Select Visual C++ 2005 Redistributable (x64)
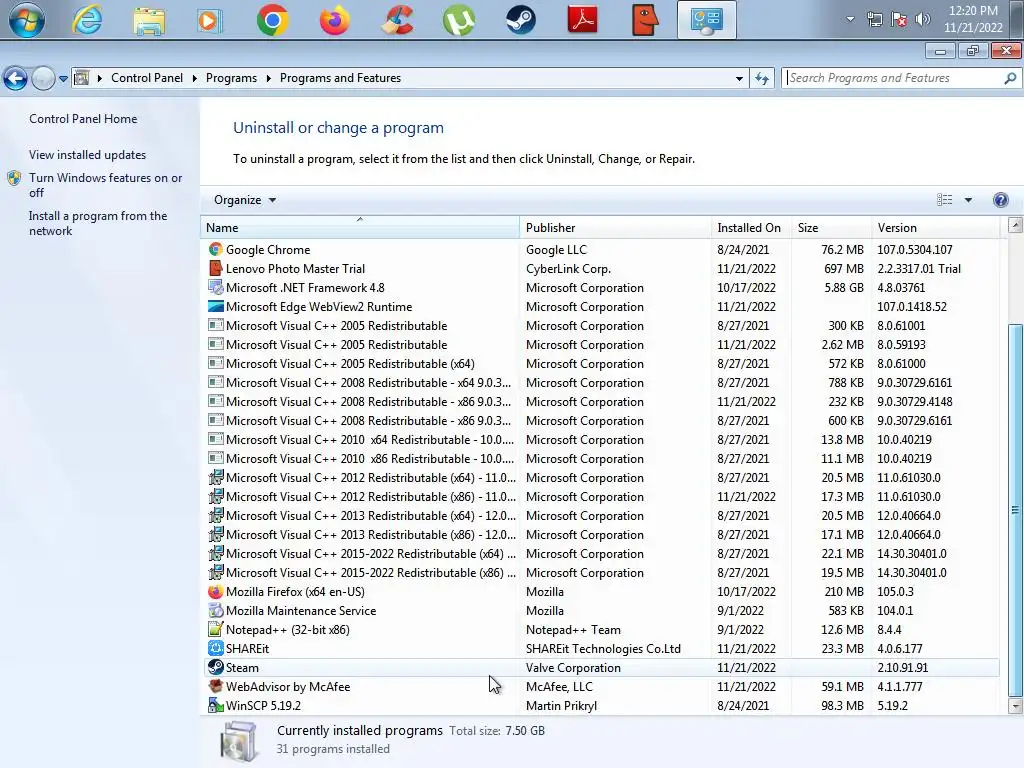The height and width of the screenshot is (768, 1024). coord(600,363)
